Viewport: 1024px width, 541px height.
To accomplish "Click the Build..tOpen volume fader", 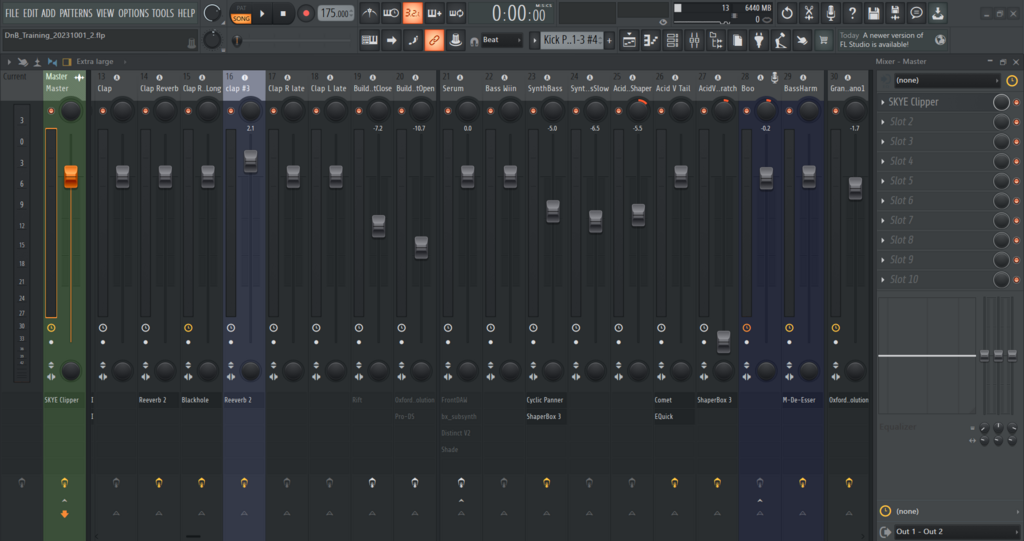I will click(421, 247).
